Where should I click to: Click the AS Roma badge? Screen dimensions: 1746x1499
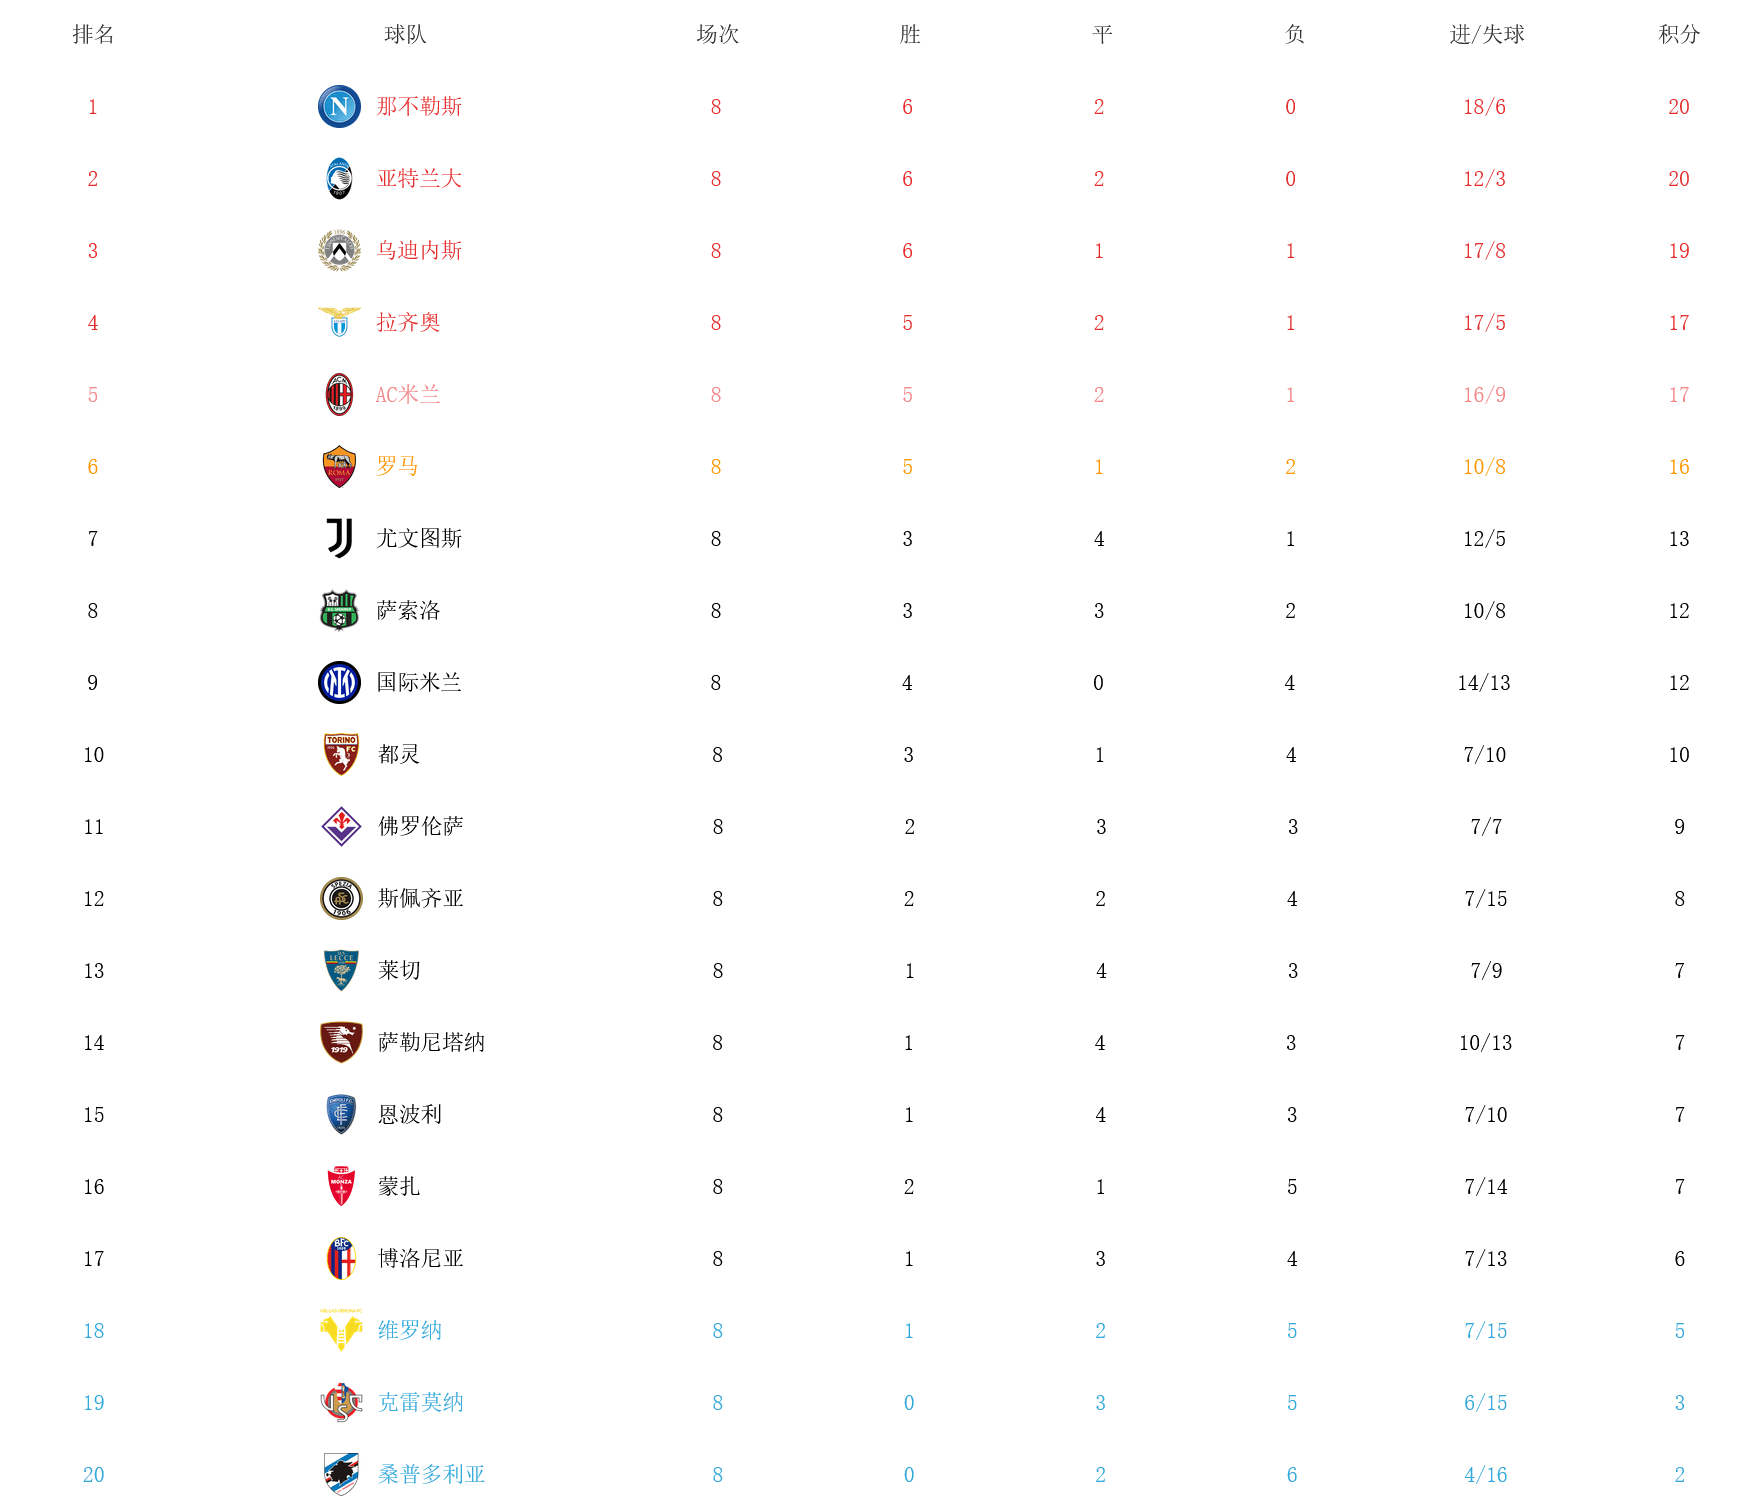coord(339,466)
